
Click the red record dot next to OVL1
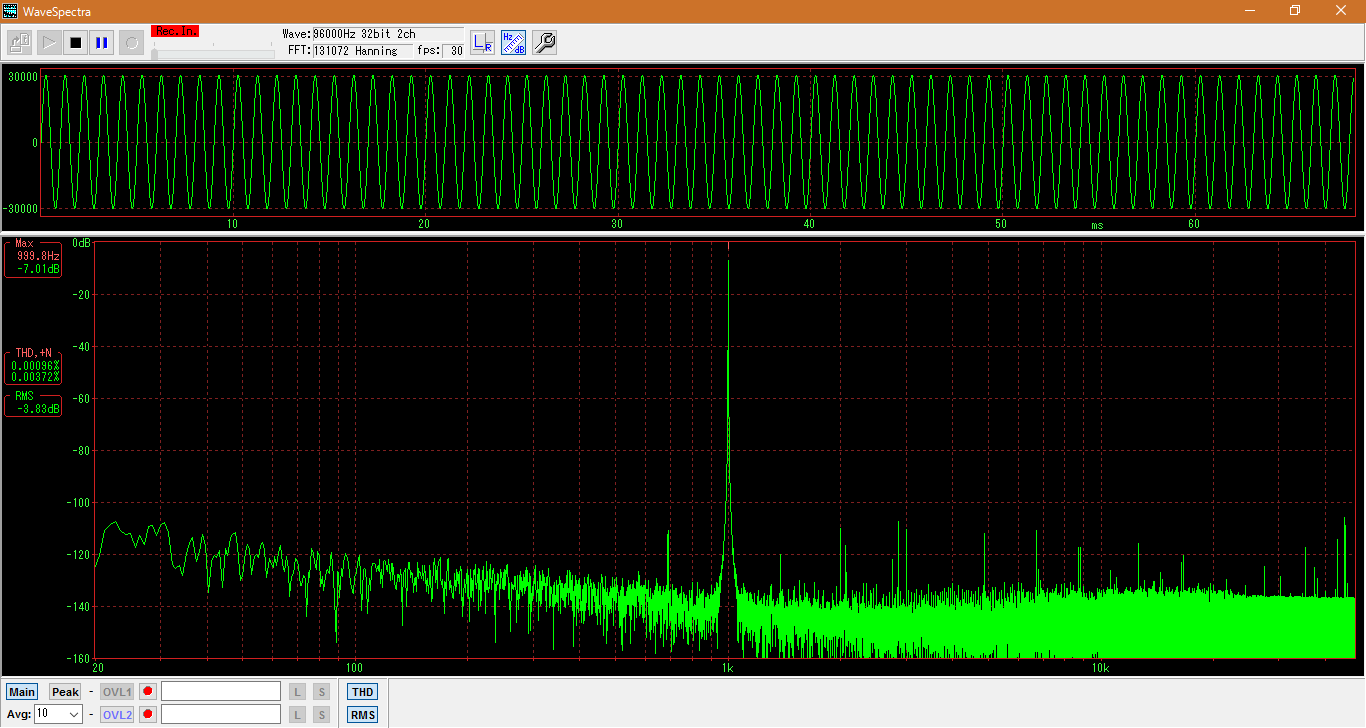coord(148,692)
